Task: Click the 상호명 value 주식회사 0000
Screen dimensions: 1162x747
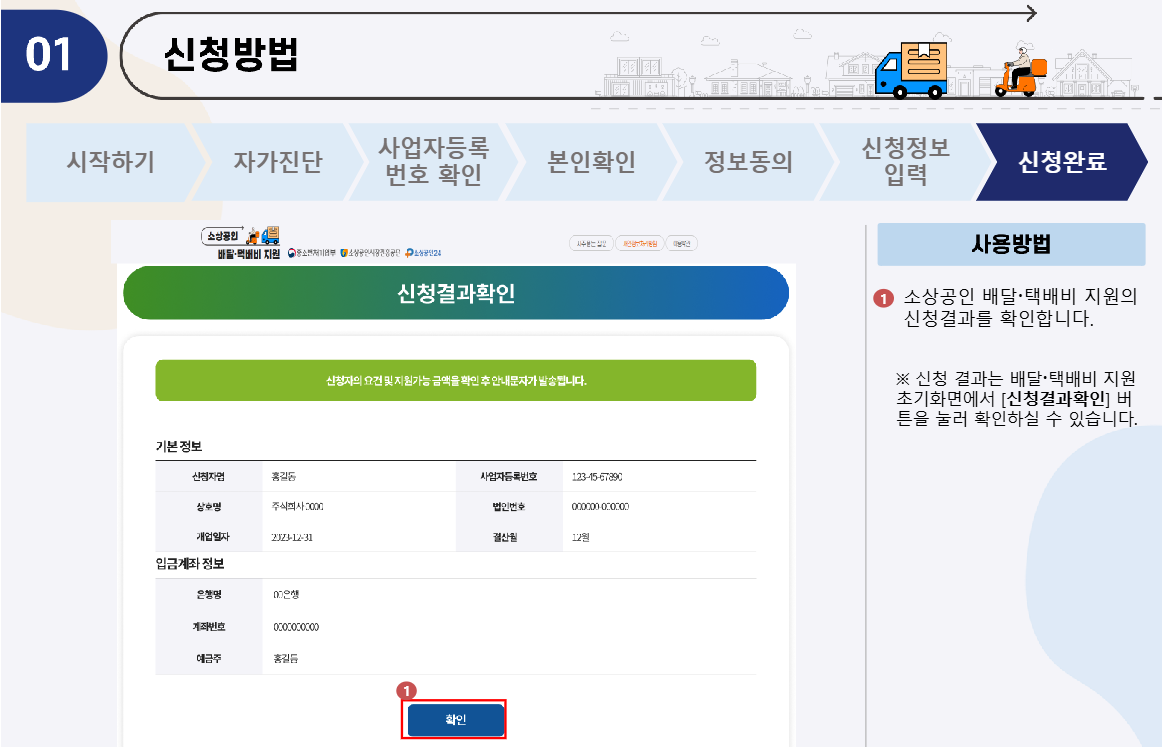Action: point(297,507)
